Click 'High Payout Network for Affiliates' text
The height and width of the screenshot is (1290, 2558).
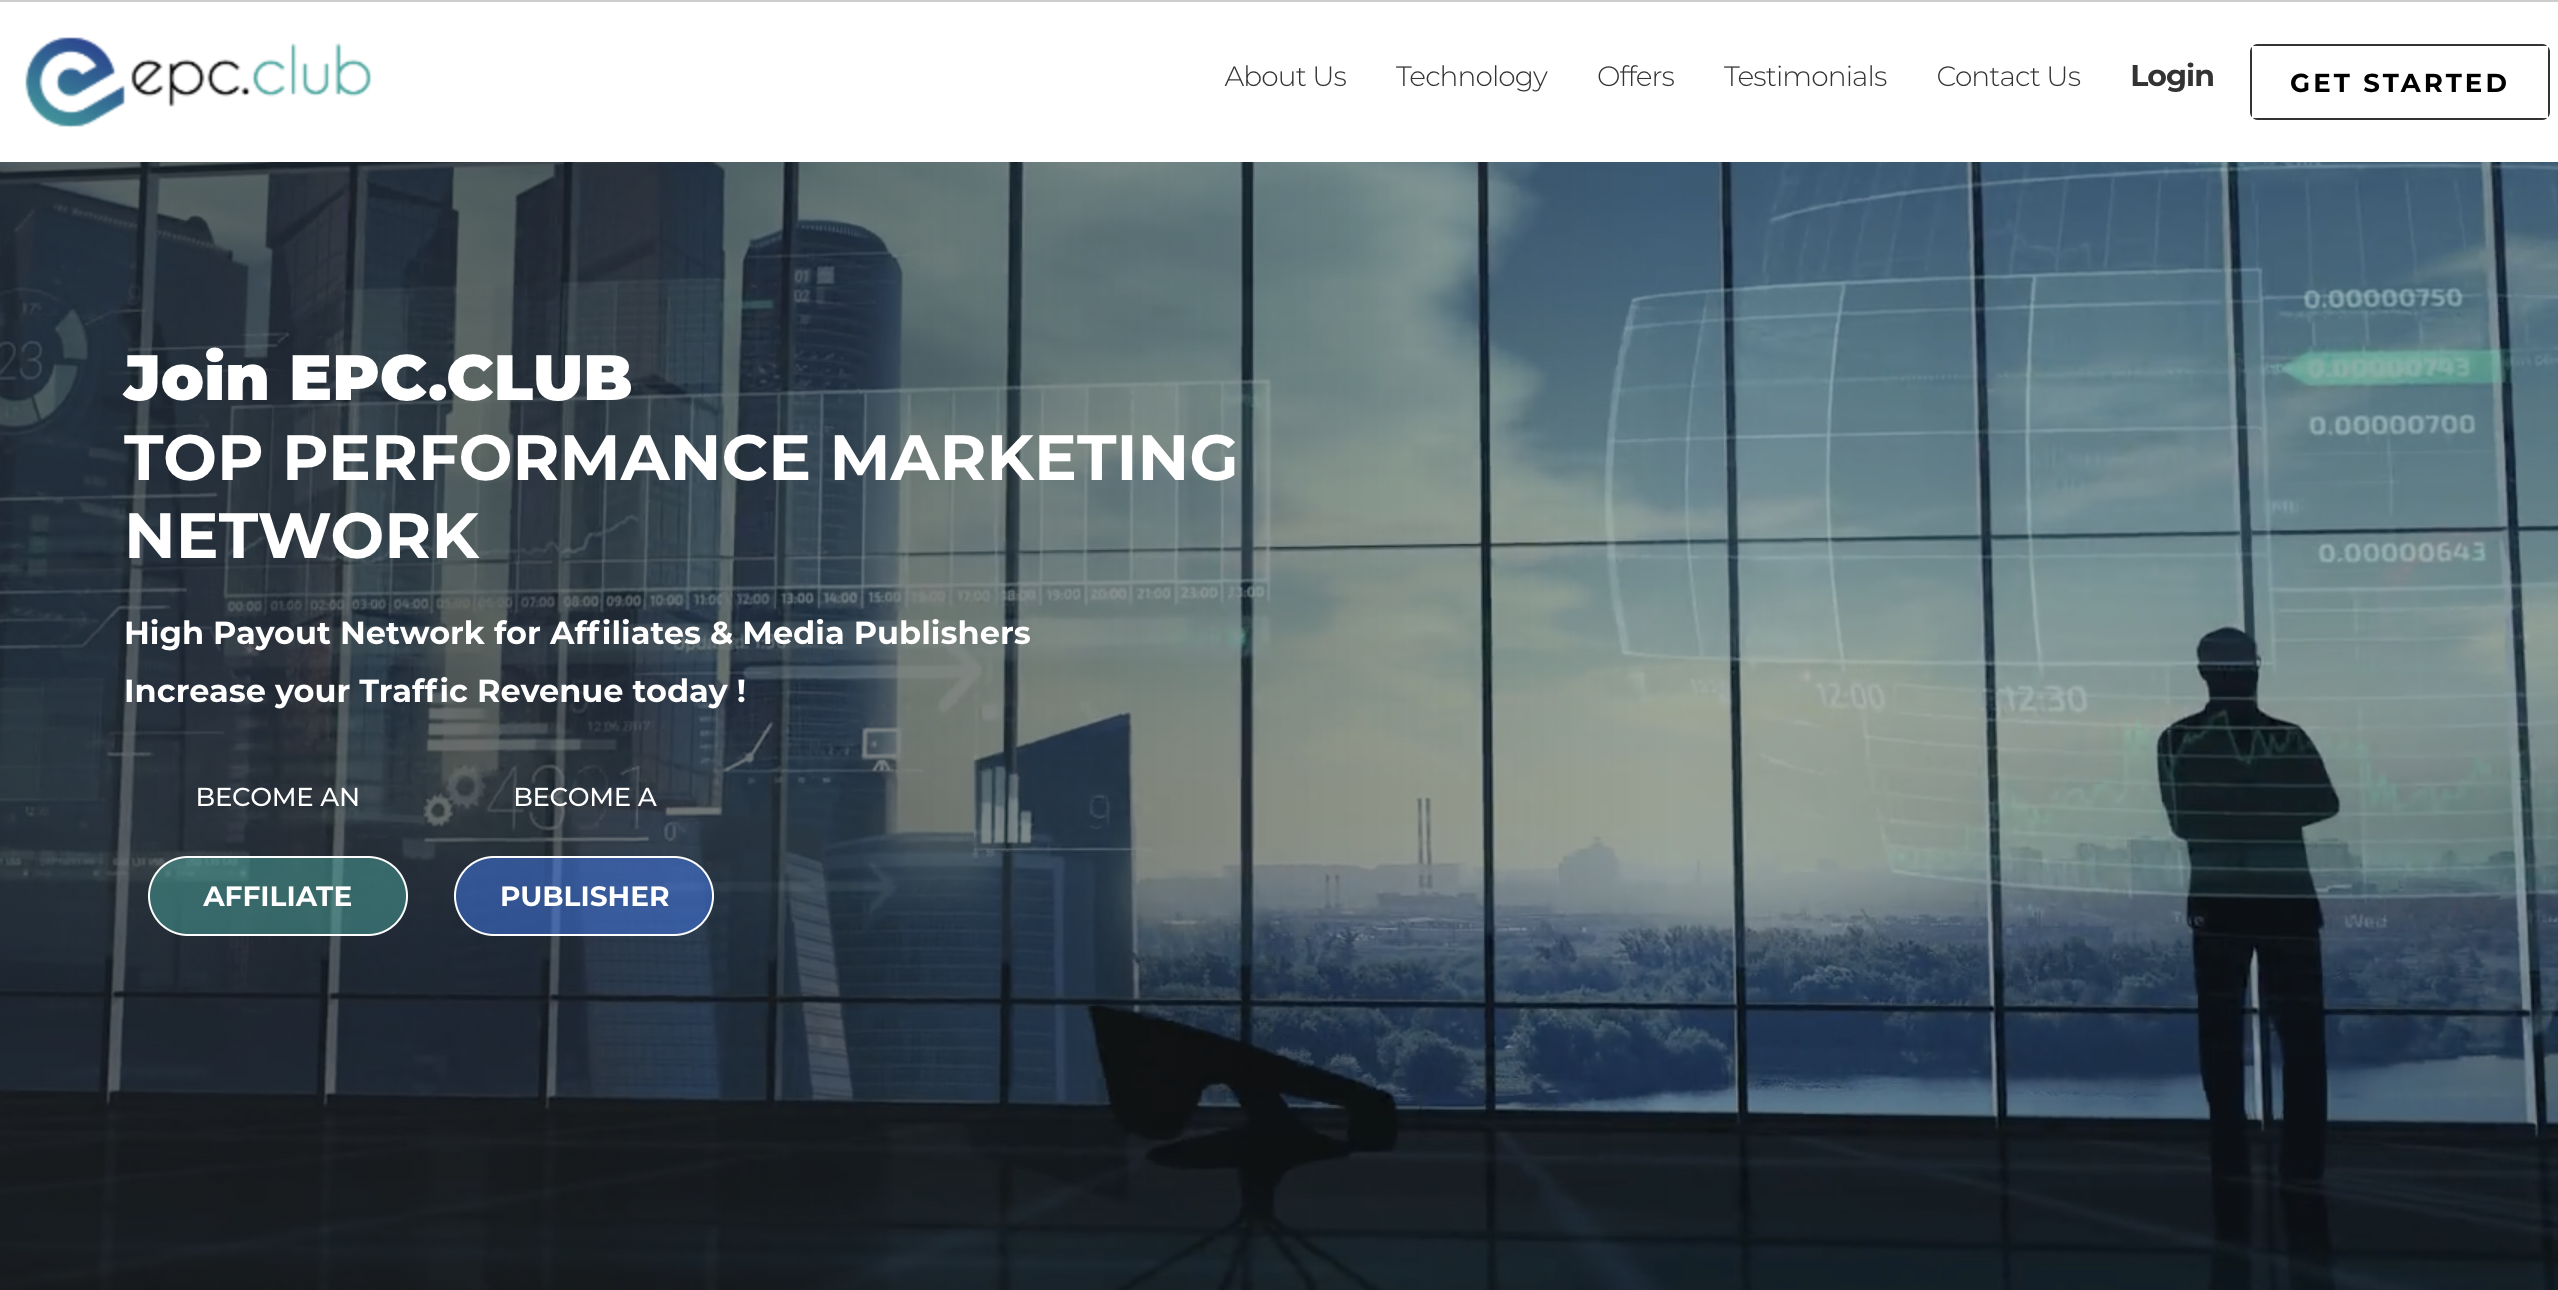coord(412,633)
